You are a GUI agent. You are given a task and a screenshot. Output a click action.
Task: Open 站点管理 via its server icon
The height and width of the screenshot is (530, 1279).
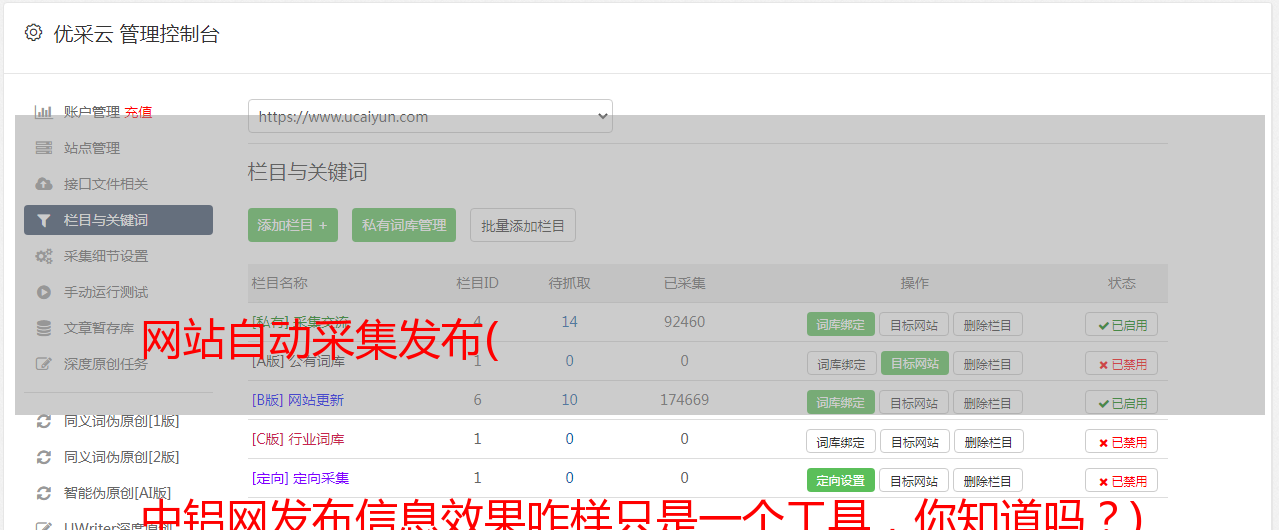tap(44, 148)
